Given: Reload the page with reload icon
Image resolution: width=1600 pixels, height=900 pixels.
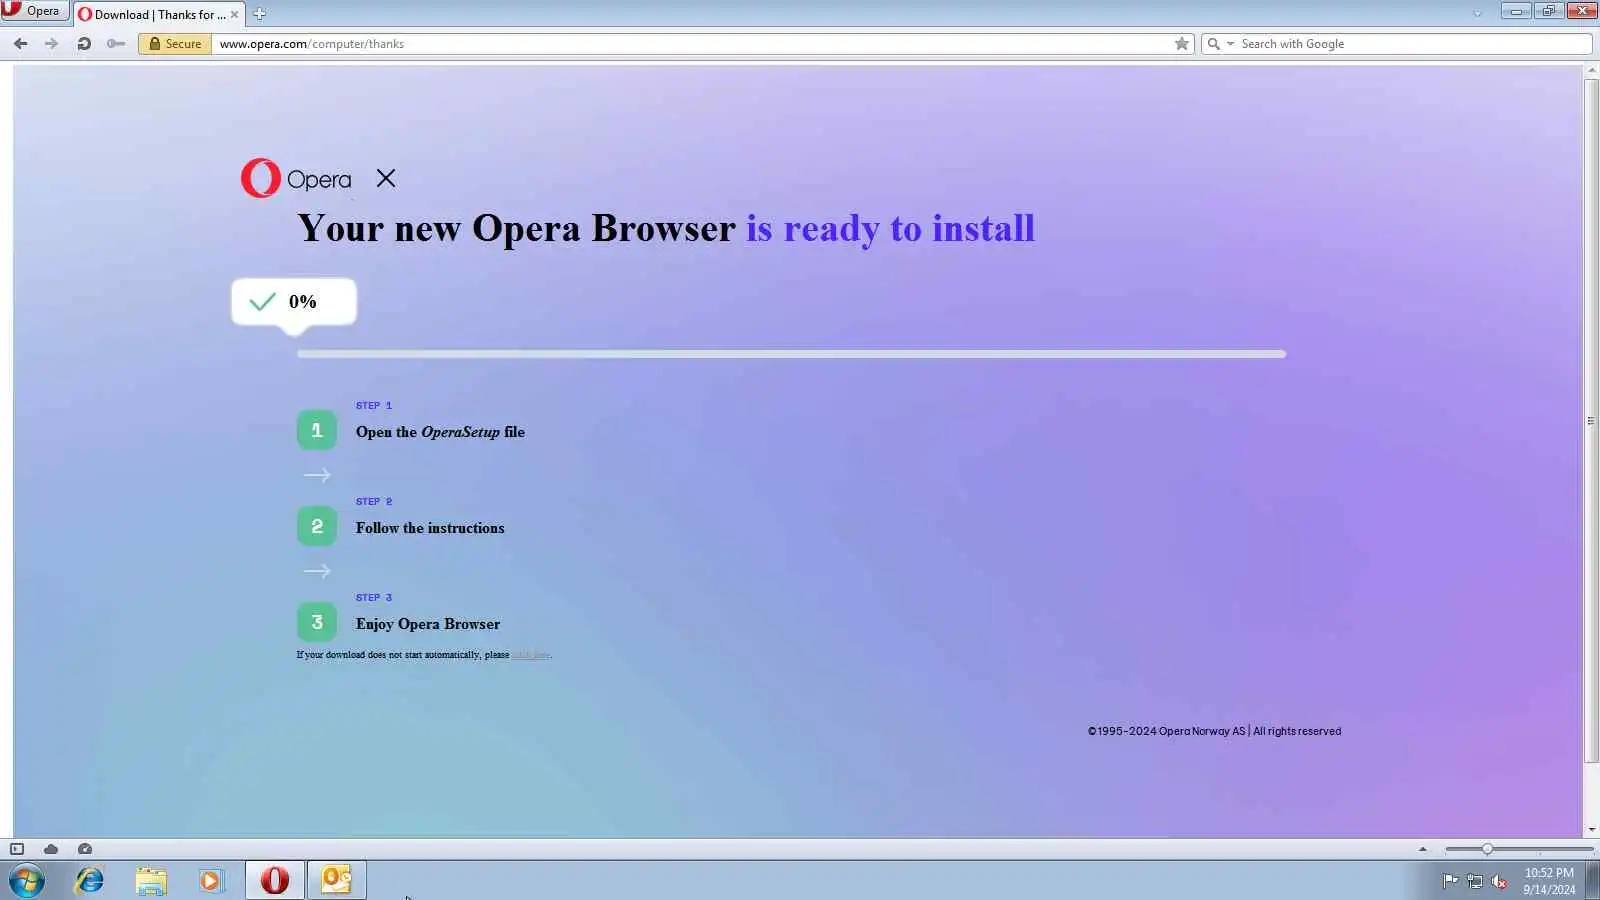Looking at the screenshot, I should tap(84, 43).
